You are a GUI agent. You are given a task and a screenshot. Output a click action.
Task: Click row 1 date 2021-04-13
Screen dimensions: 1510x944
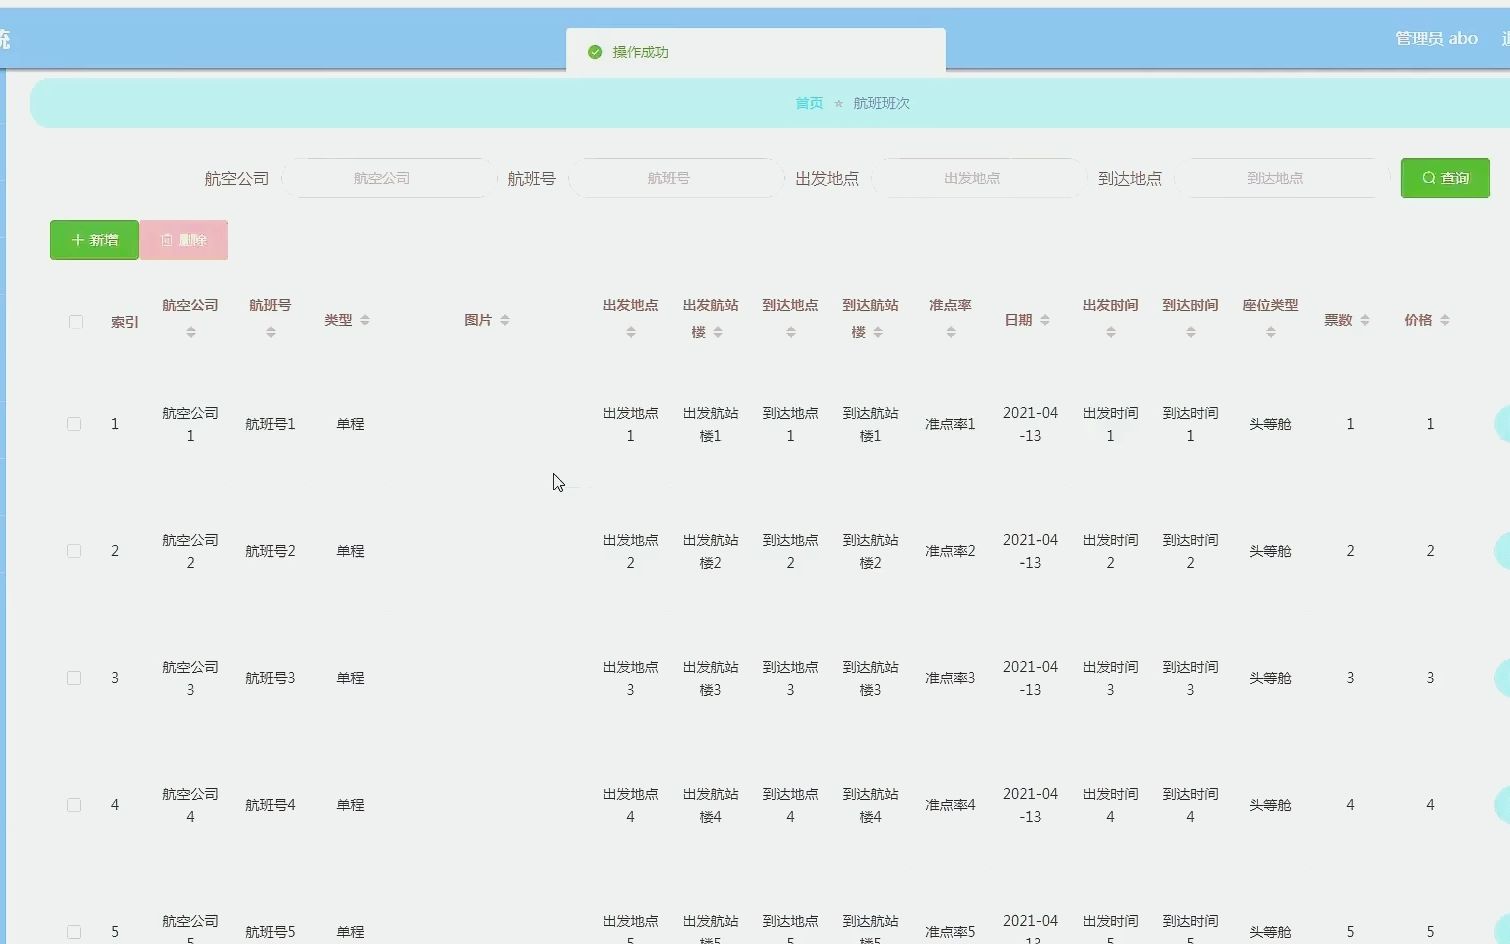coord(1030,424)
